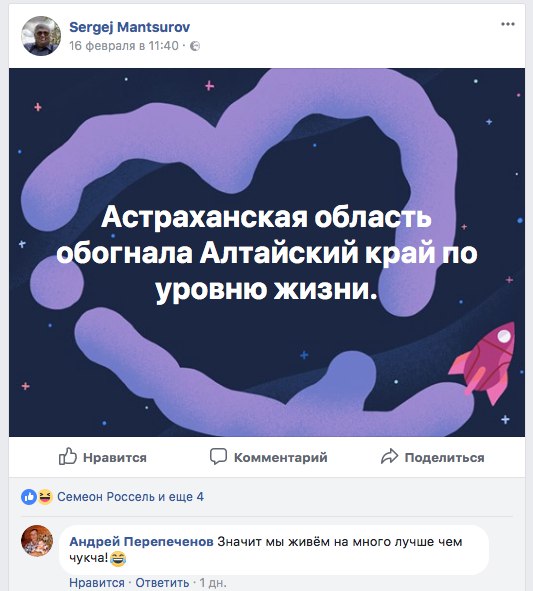Open Sergej Mantsurov's profile picture
533x591 pixels.
[x=41, y=36]
